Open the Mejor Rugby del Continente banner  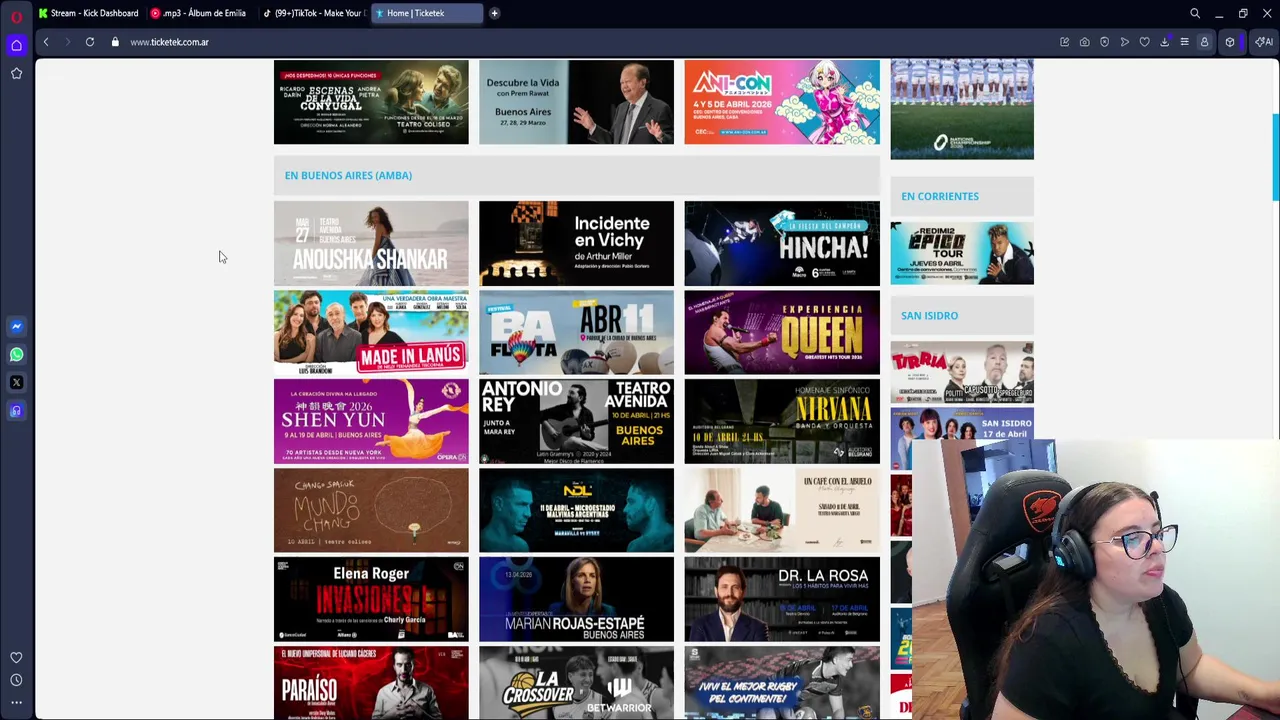coord(782,683)
